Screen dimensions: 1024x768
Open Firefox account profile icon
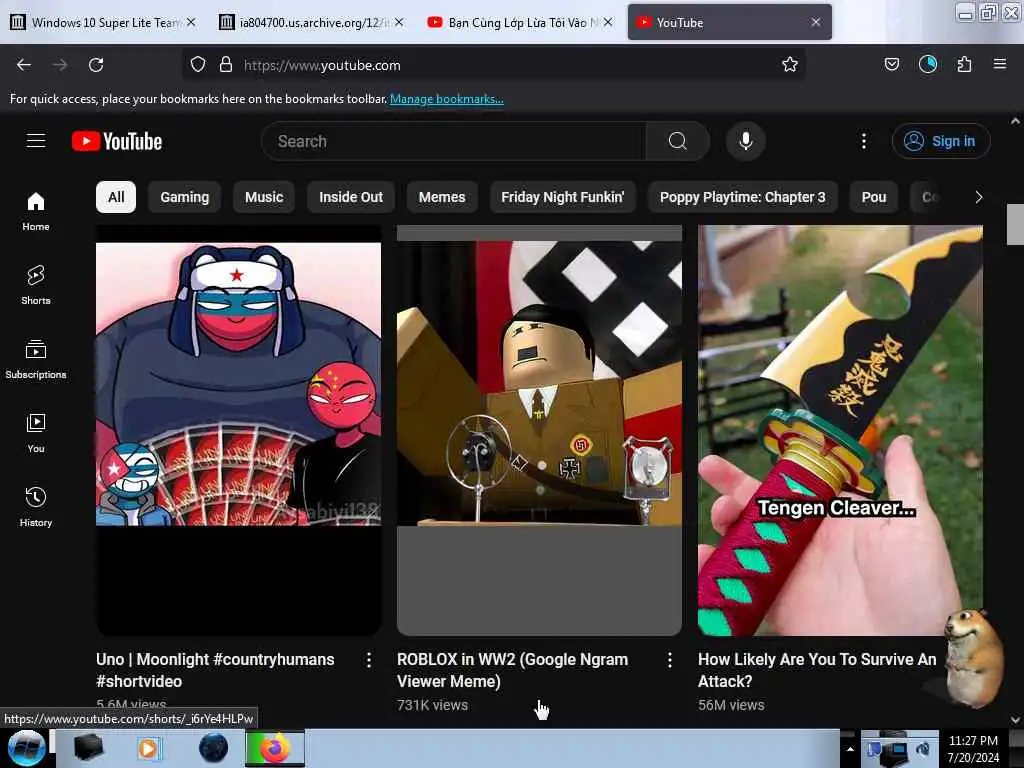(x=927, y=64)
